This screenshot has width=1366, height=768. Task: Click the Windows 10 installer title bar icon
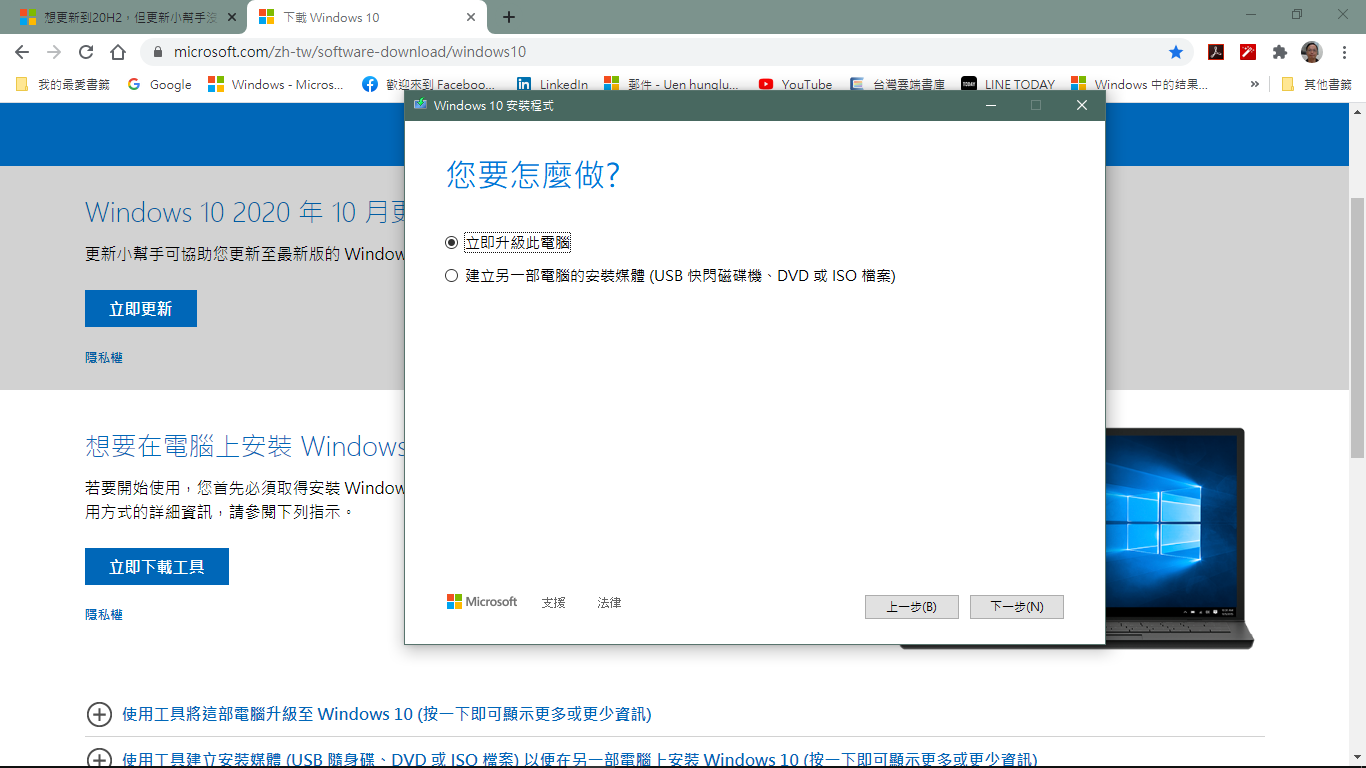coord(420,105)
